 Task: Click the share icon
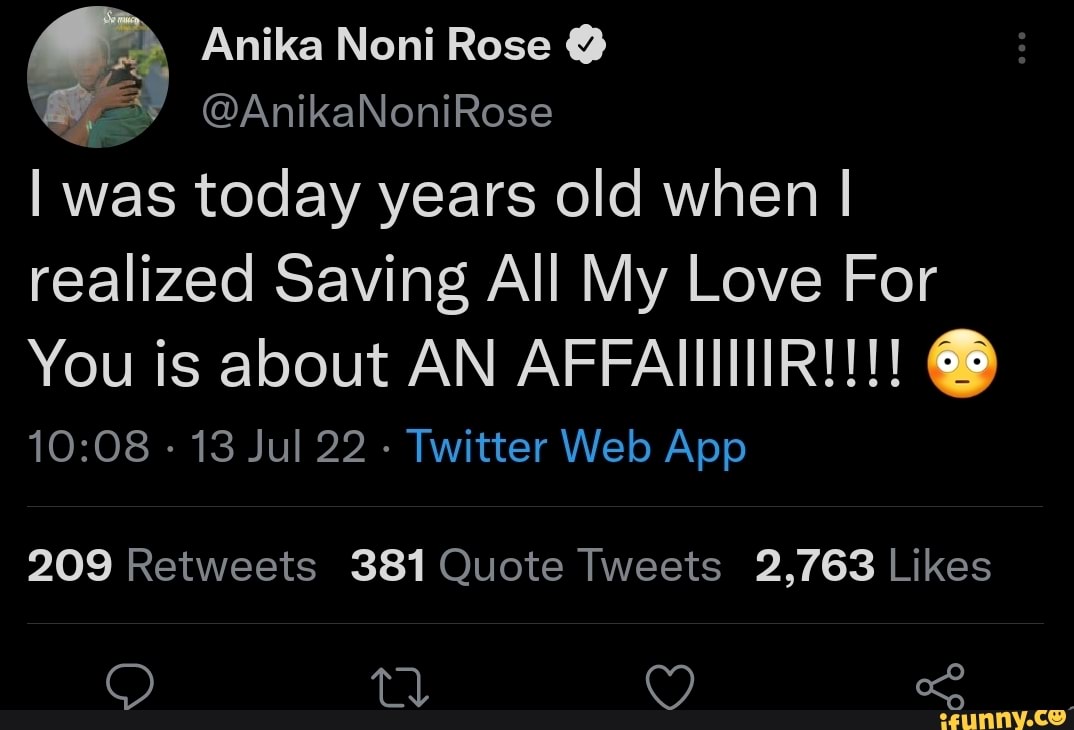click(x=941, y=687)
